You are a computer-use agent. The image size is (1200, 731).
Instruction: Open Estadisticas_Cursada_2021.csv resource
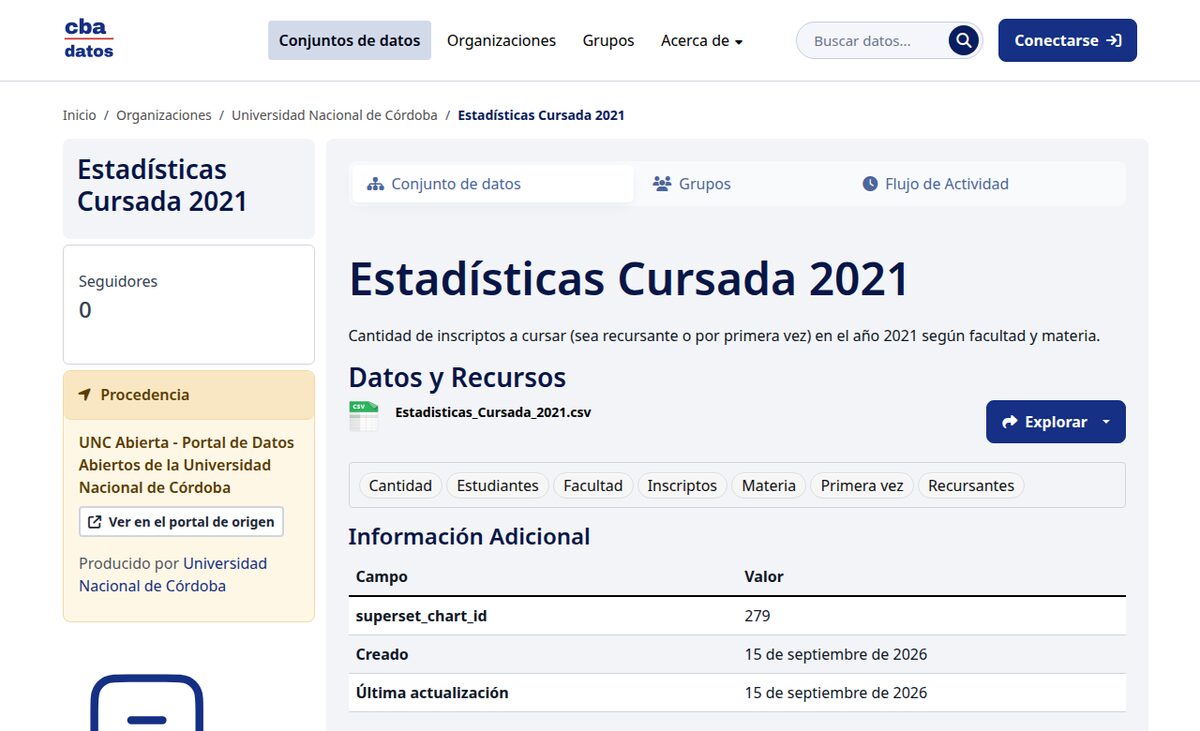(493, 412)
